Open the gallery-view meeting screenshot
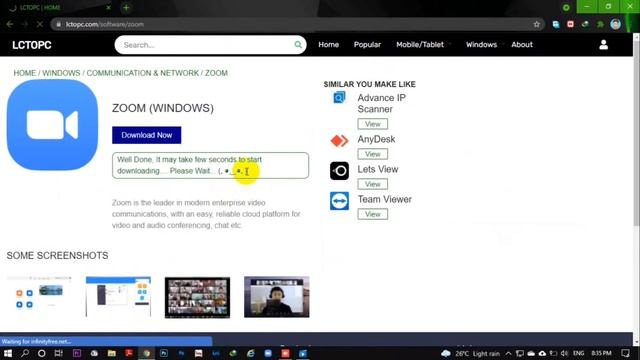This screenshot has height=360, width=640. click(x=197, y=298)
